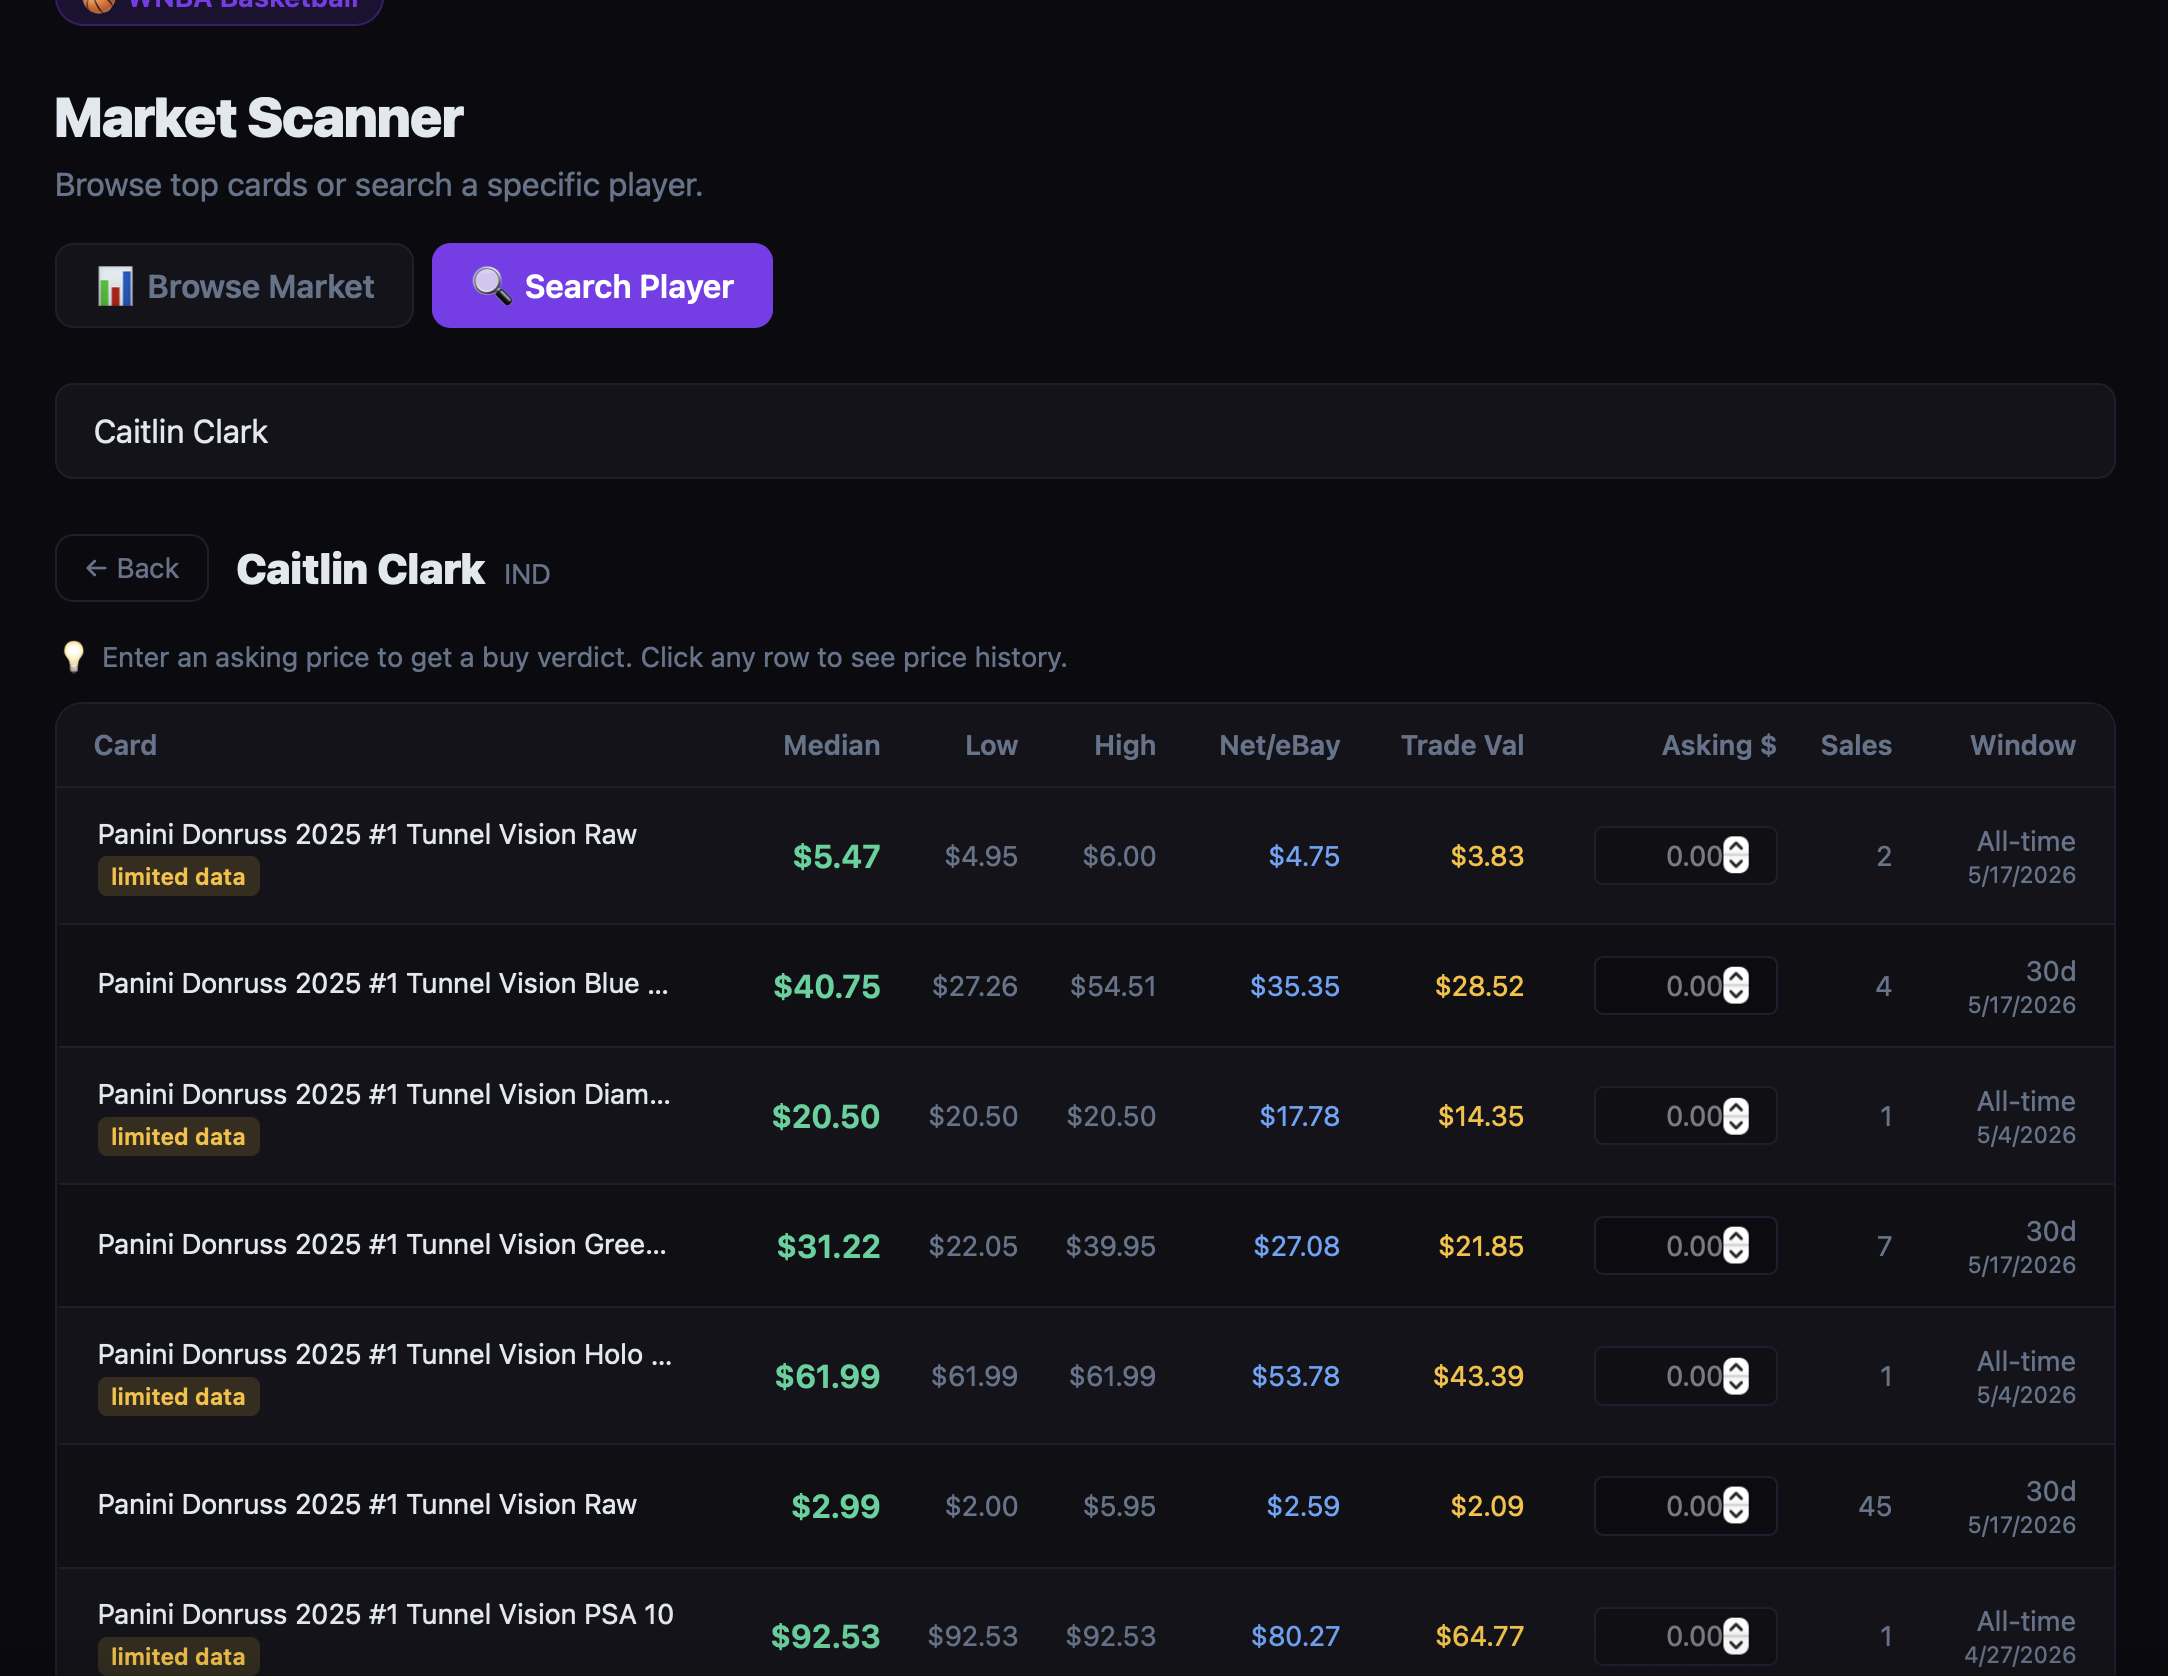Click the Card column header
Image resolution: width=2168 pixels, height=1676 pixels.
pyautogui.click(x=125, y=745)
